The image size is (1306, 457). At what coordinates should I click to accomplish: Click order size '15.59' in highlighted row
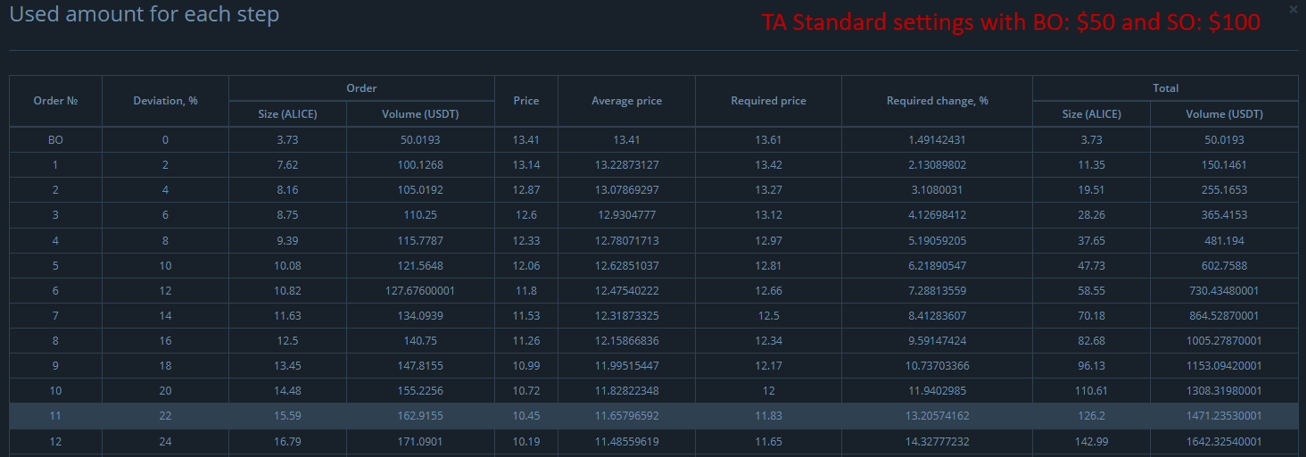(288, 415)
